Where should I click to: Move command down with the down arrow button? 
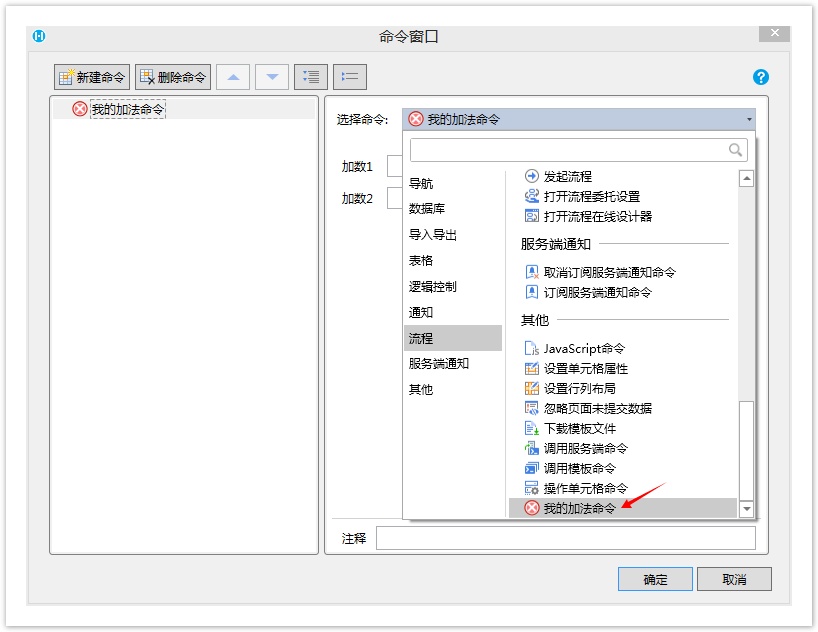coord(272,77)
